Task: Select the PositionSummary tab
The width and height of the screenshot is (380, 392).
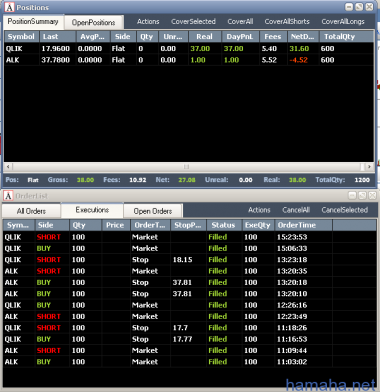Action: [33, 21]
